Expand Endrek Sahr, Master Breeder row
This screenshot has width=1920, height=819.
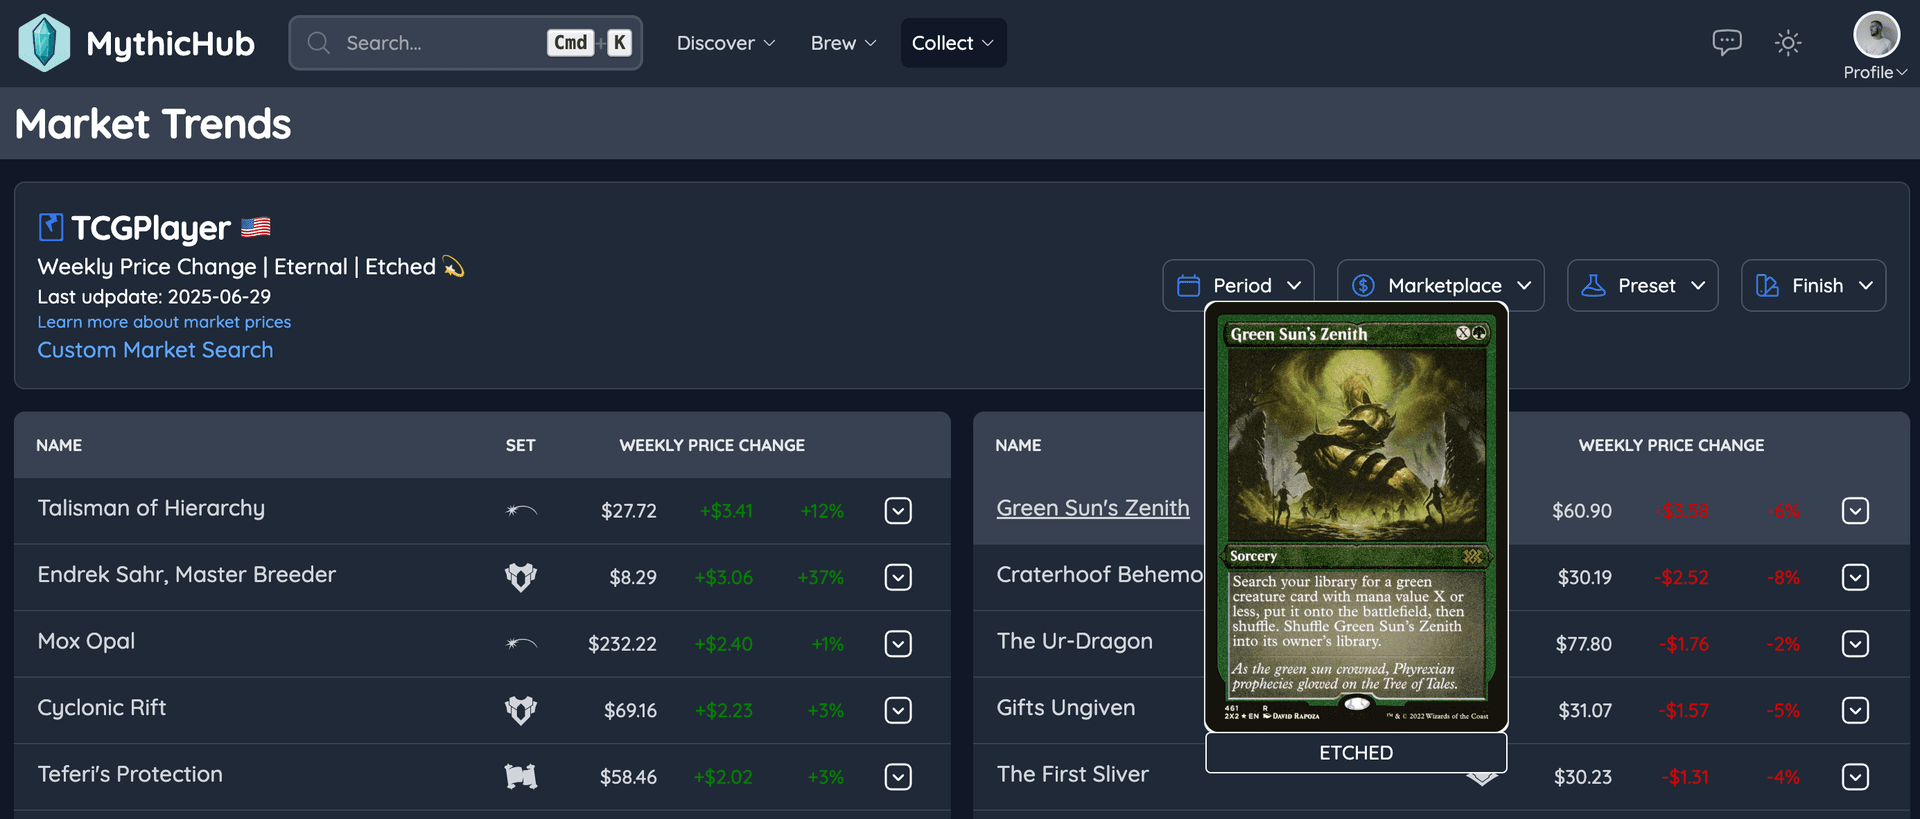click(898, 577)
